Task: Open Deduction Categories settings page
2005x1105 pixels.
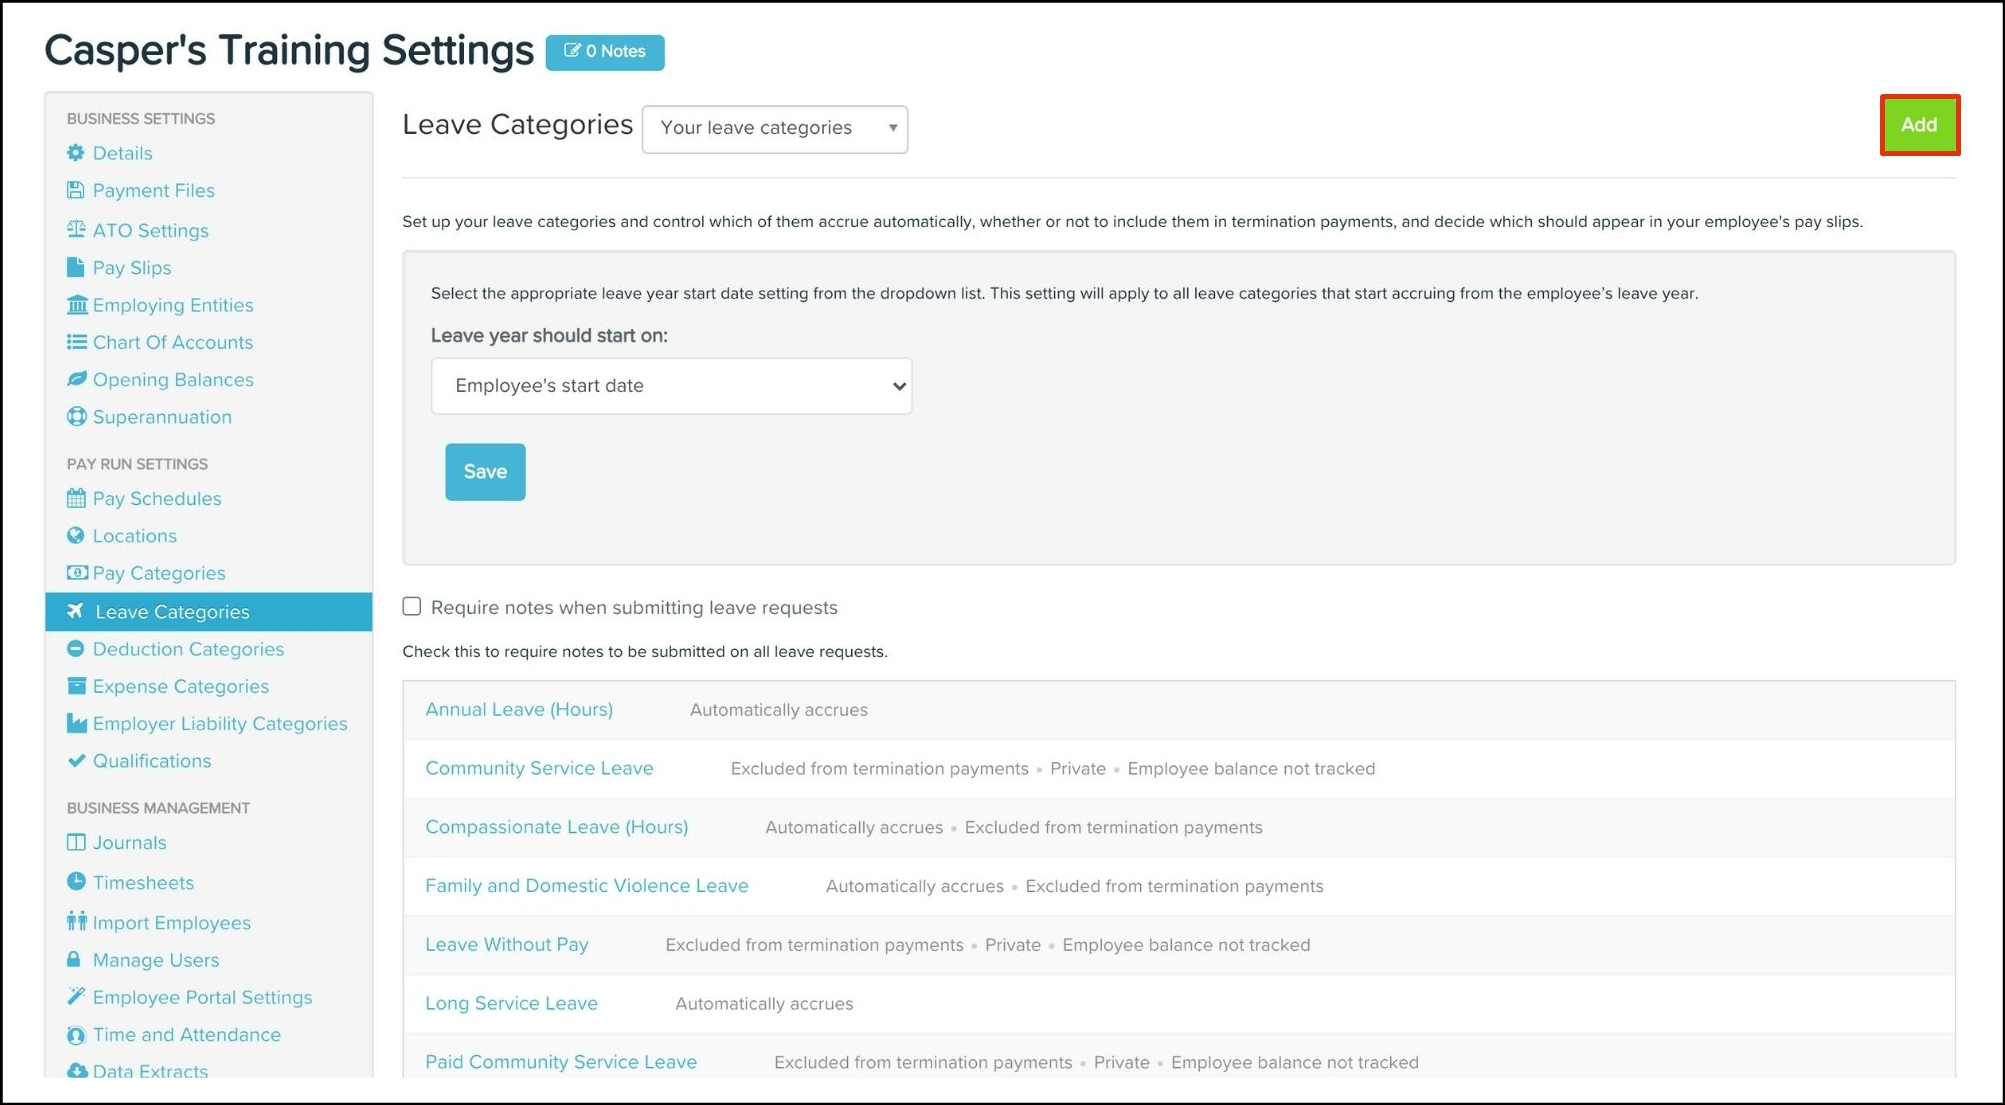Action: pos(188,649)
